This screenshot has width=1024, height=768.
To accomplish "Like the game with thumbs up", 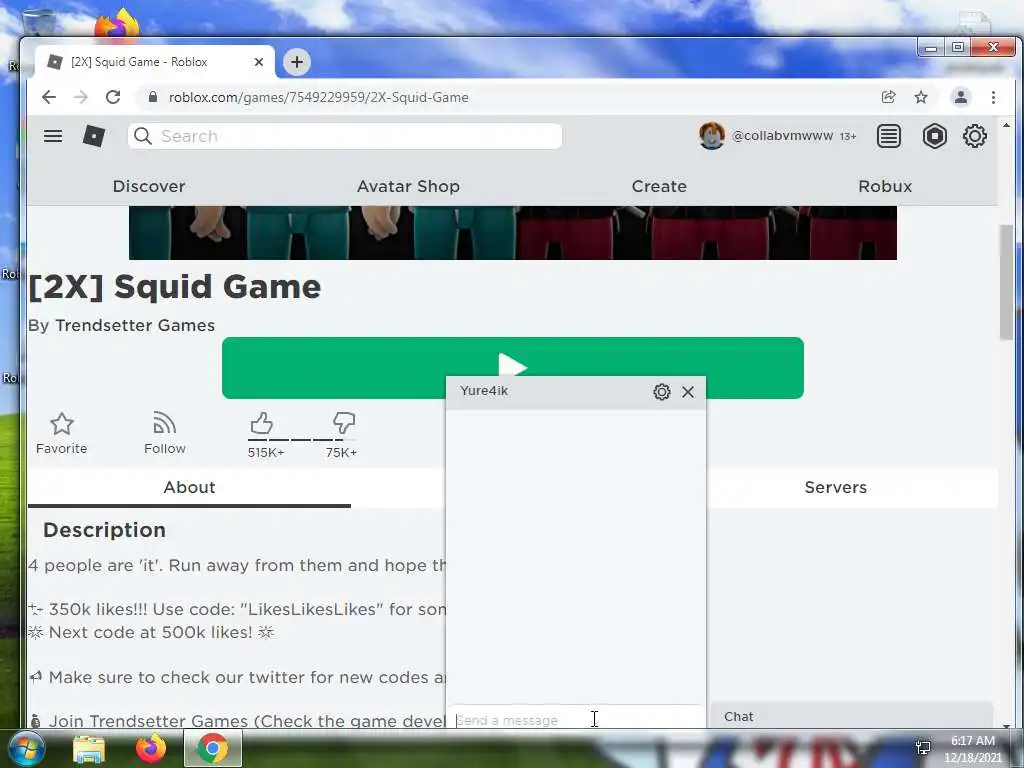I will click(261, 423).
